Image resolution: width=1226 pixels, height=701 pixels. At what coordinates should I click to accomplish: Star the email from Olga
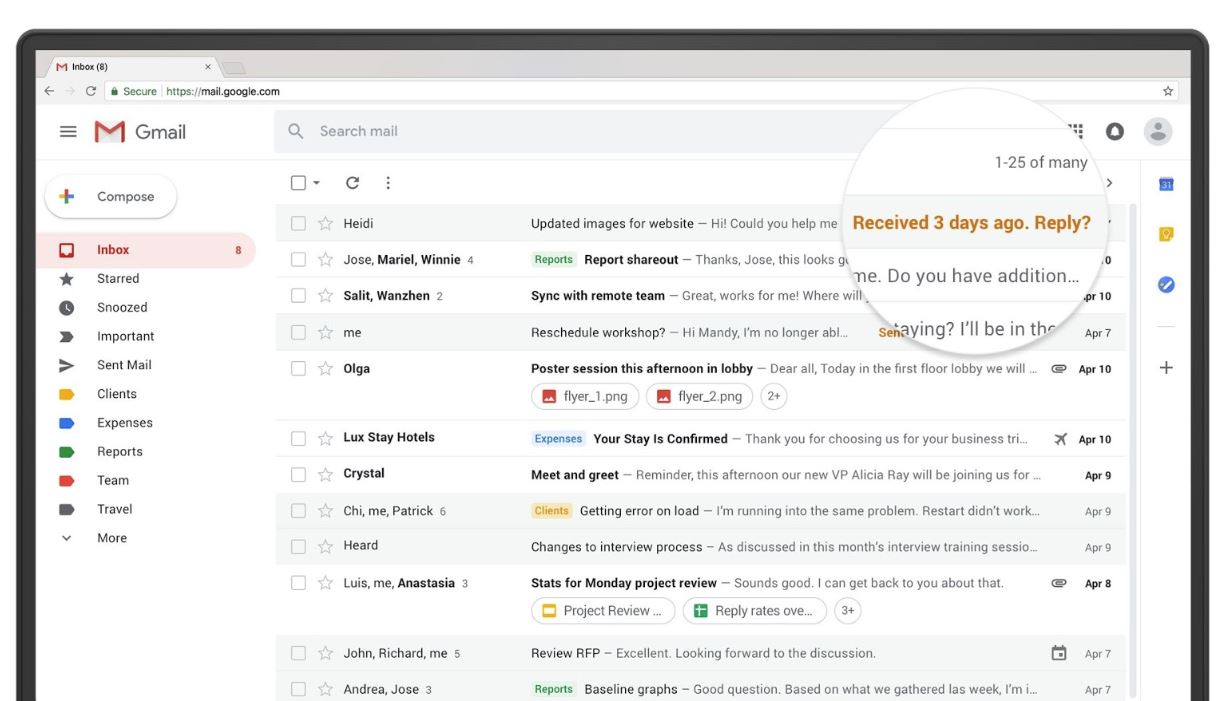point(325,369)
